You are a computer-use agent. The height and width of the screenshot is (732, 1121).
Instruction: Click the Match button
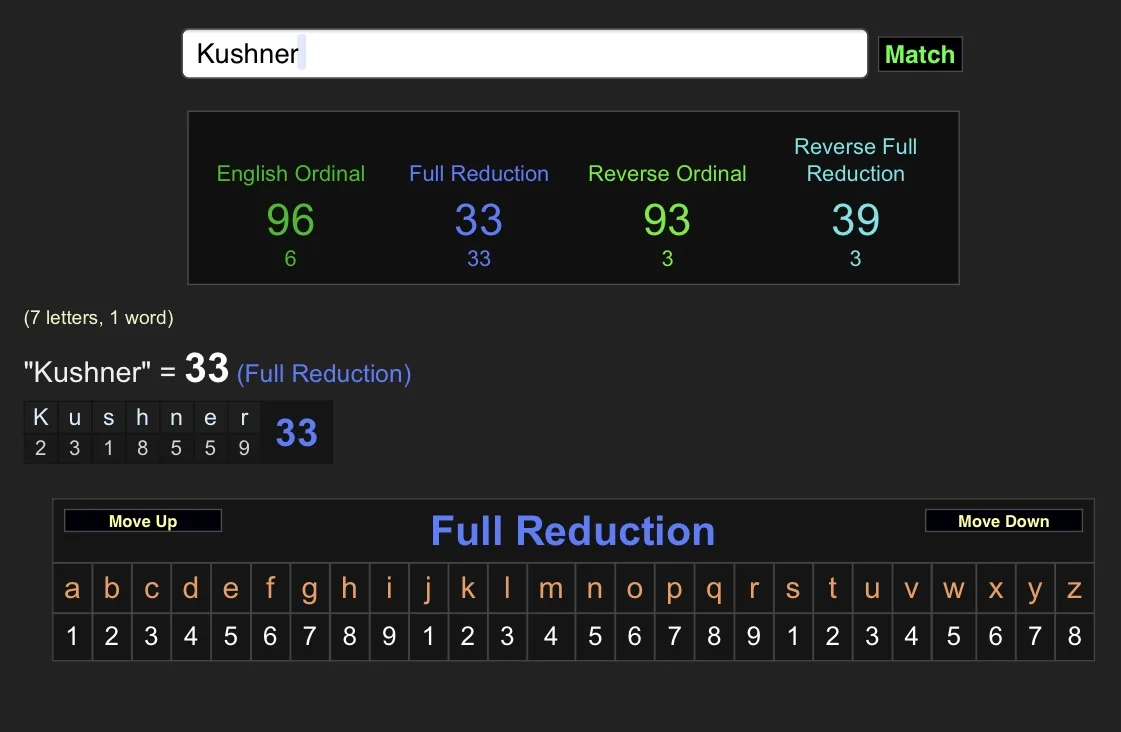tap(919, 54)
